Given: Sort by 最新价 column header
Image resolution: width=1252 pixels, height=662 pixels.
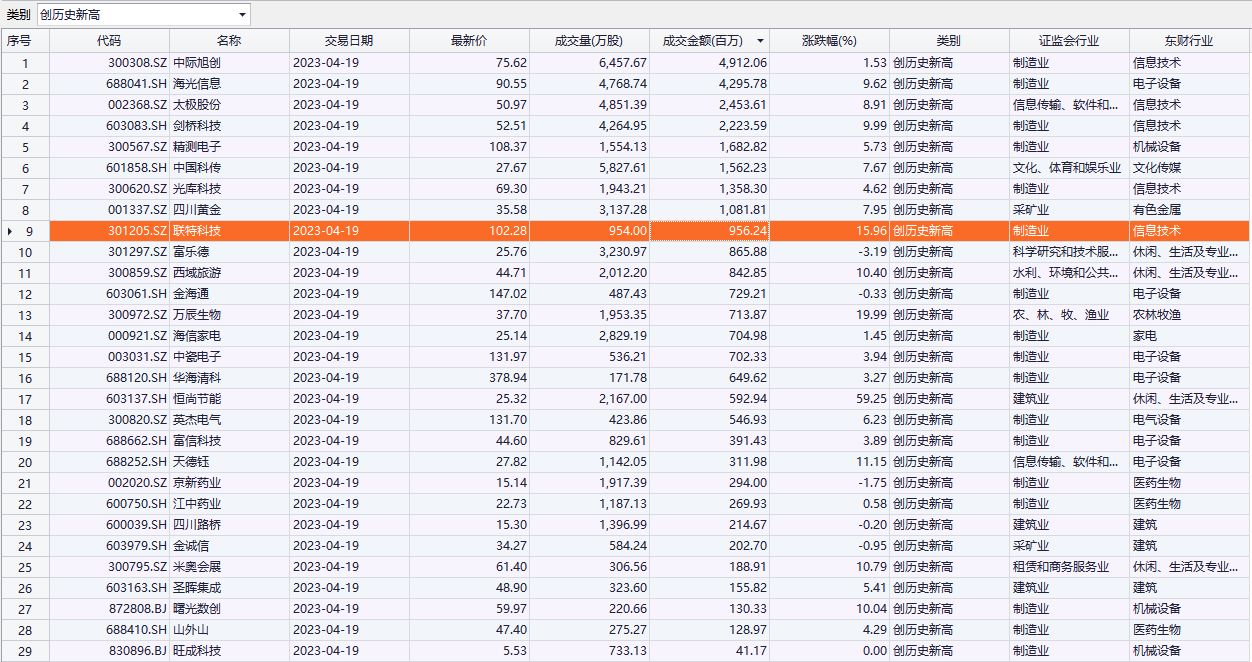Looking at the screenshot, I should (x=469, y=41).
